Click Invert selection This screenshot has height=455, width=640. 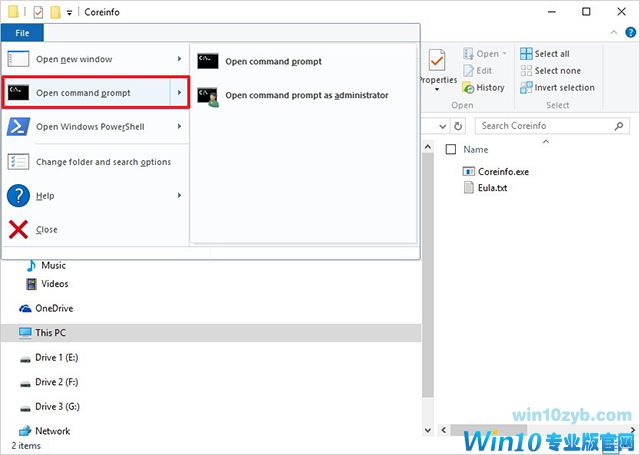tap(557, 88)
